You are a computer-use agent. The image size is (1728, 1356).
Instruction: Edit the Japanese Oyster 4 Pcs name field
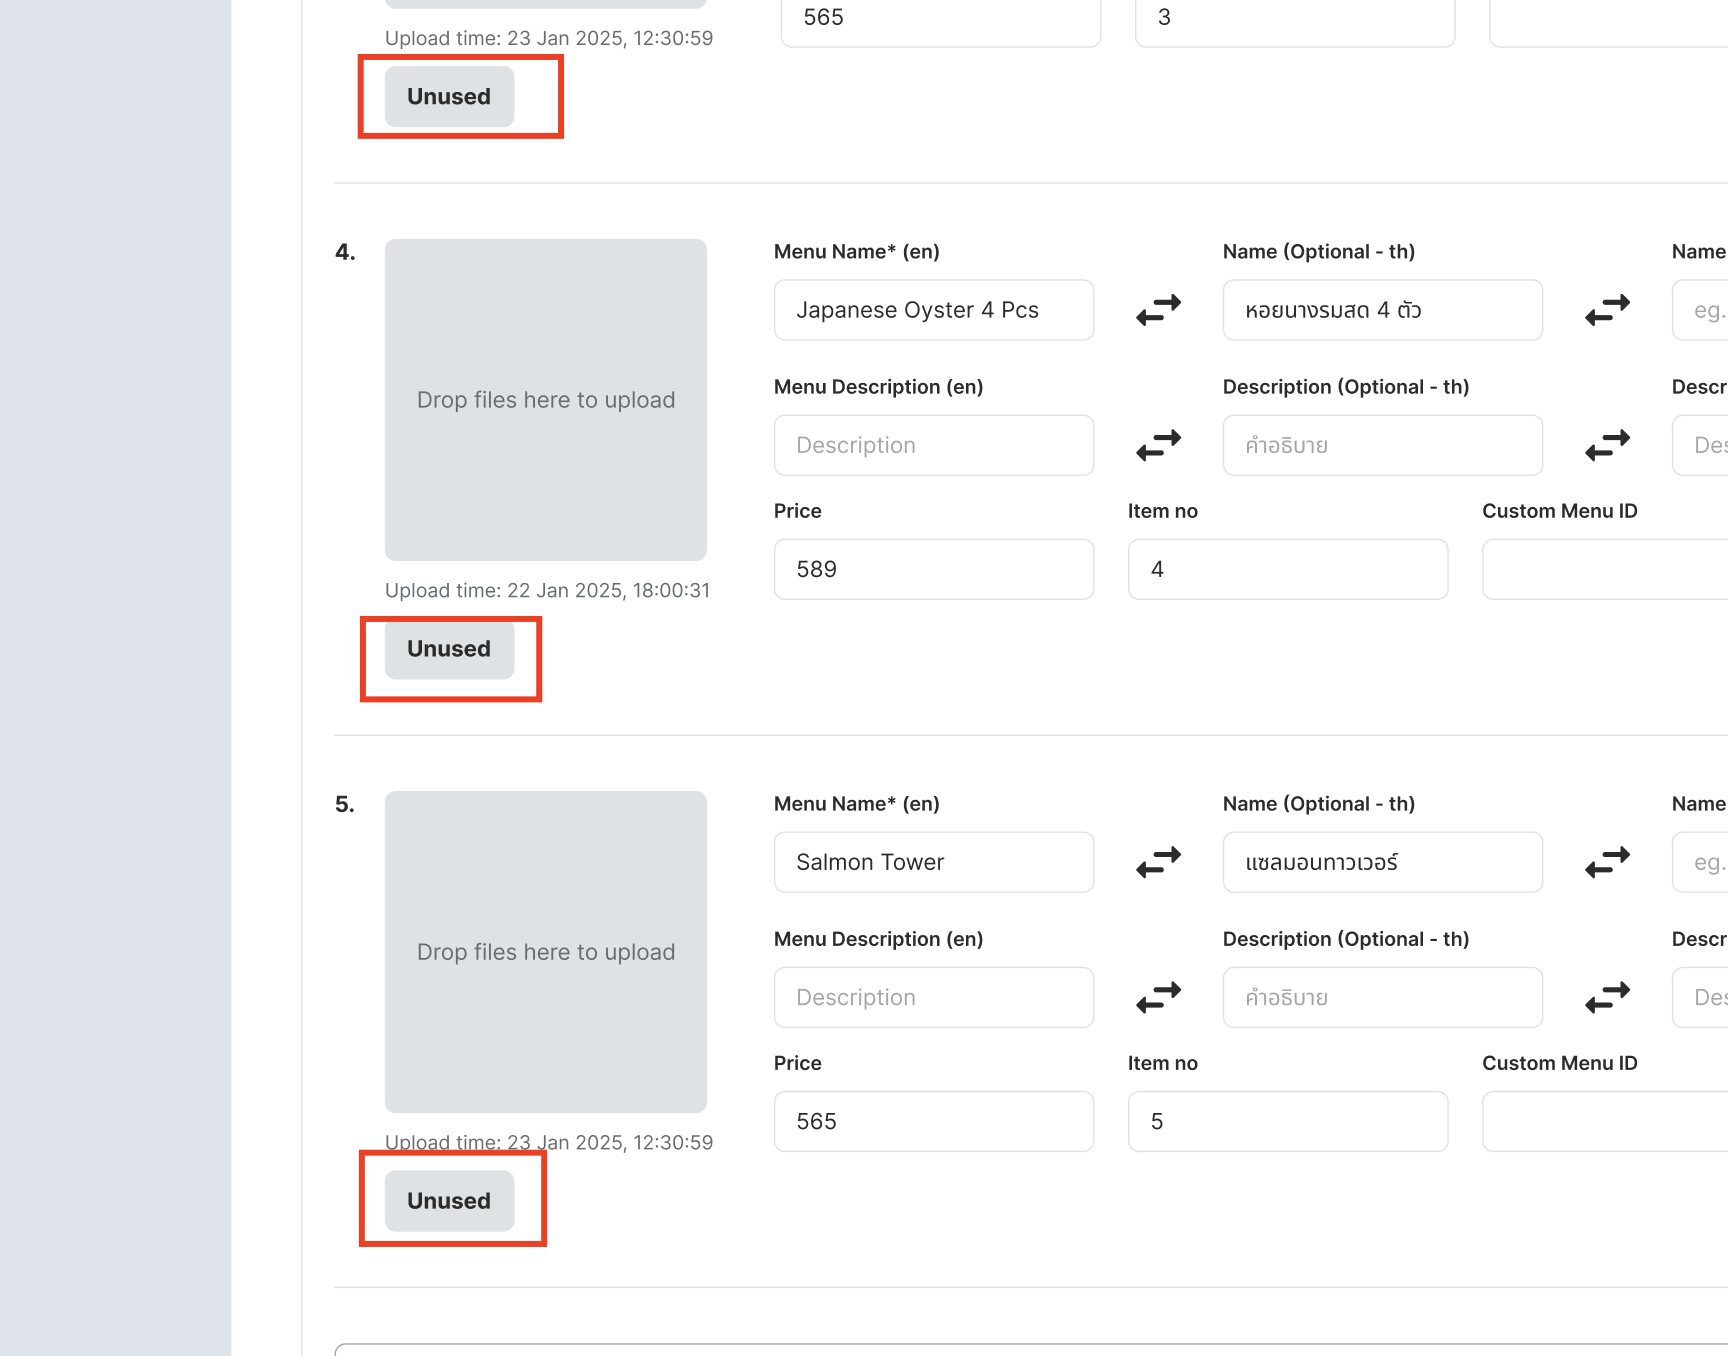coord(933,310)
